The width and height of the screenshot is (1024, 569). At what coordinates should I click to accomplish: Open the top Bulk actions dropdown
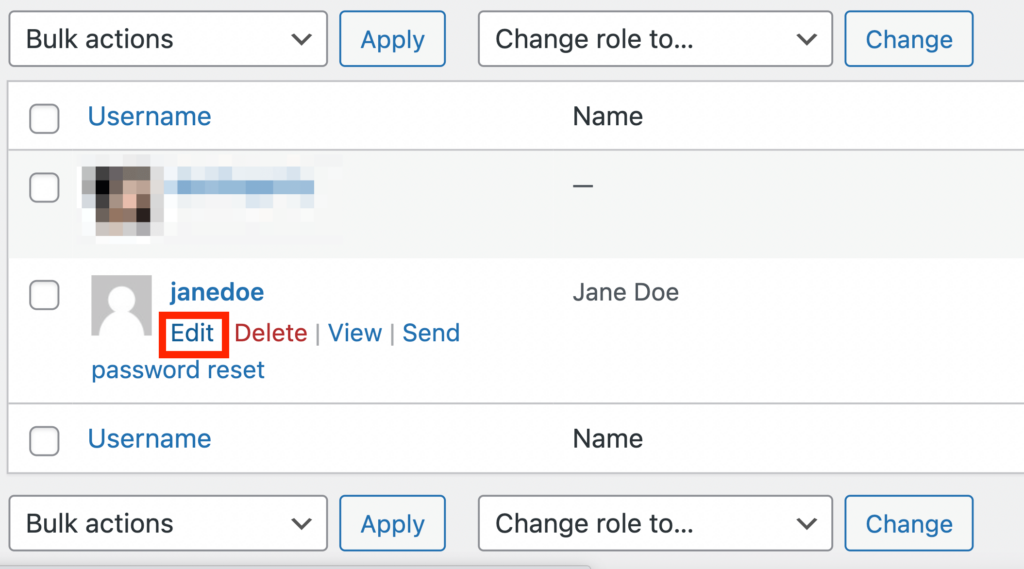pos(168,40)
